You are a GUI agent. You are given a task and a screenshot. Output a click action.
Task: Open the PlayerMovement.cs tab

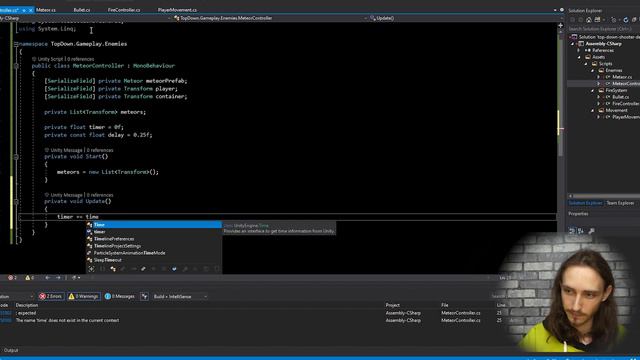pos(177,10)
